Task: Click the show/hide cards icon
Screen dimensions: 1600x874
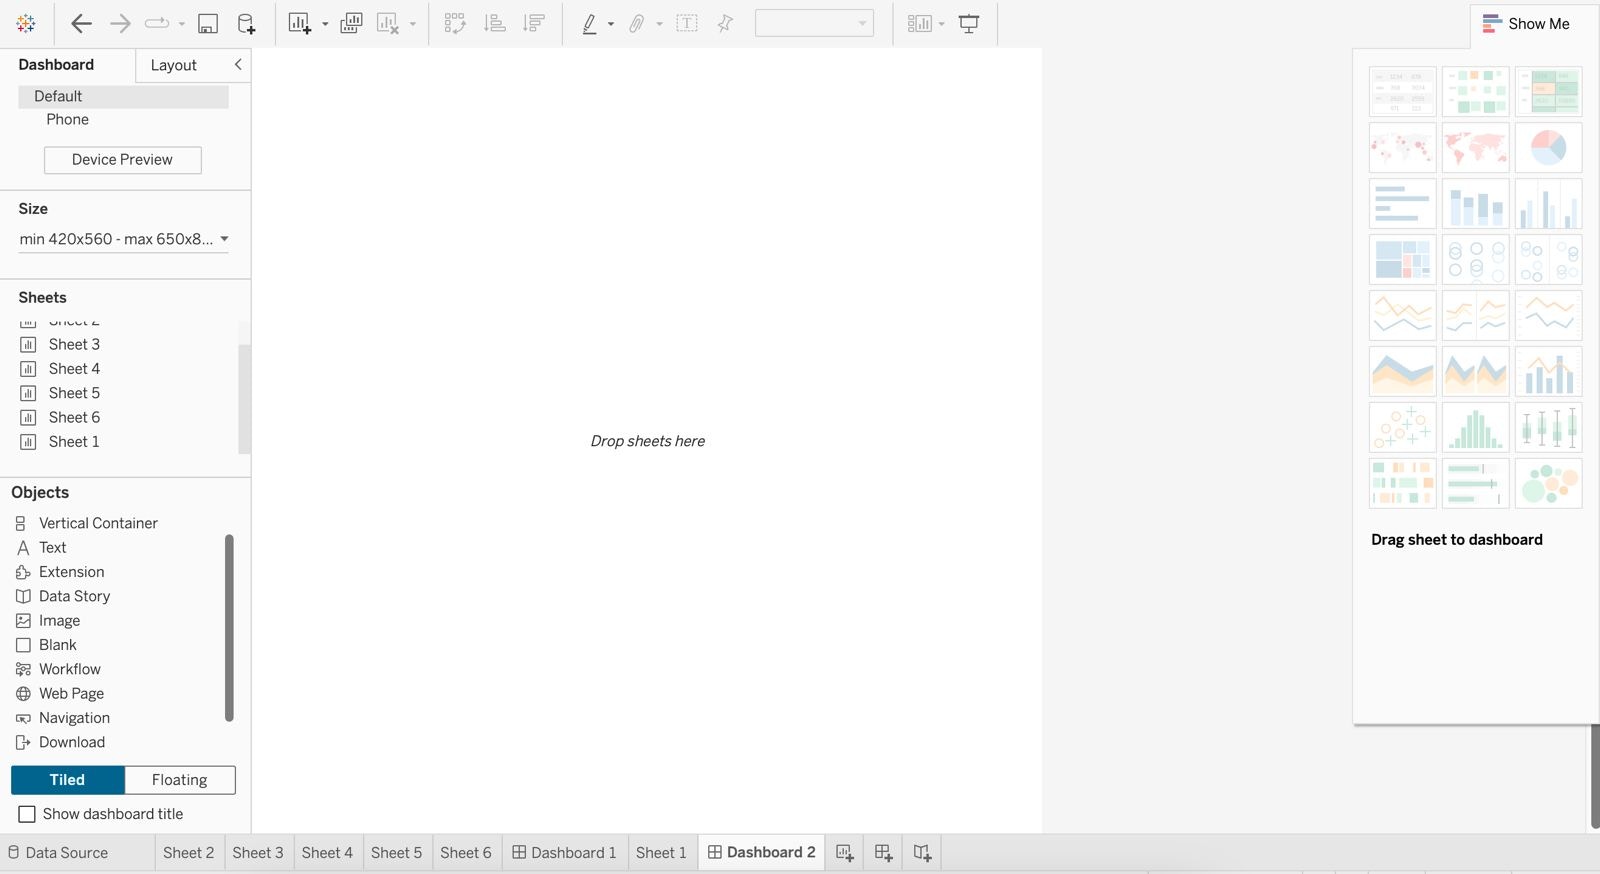Action: pyautogui.click(x=920, y=23)
